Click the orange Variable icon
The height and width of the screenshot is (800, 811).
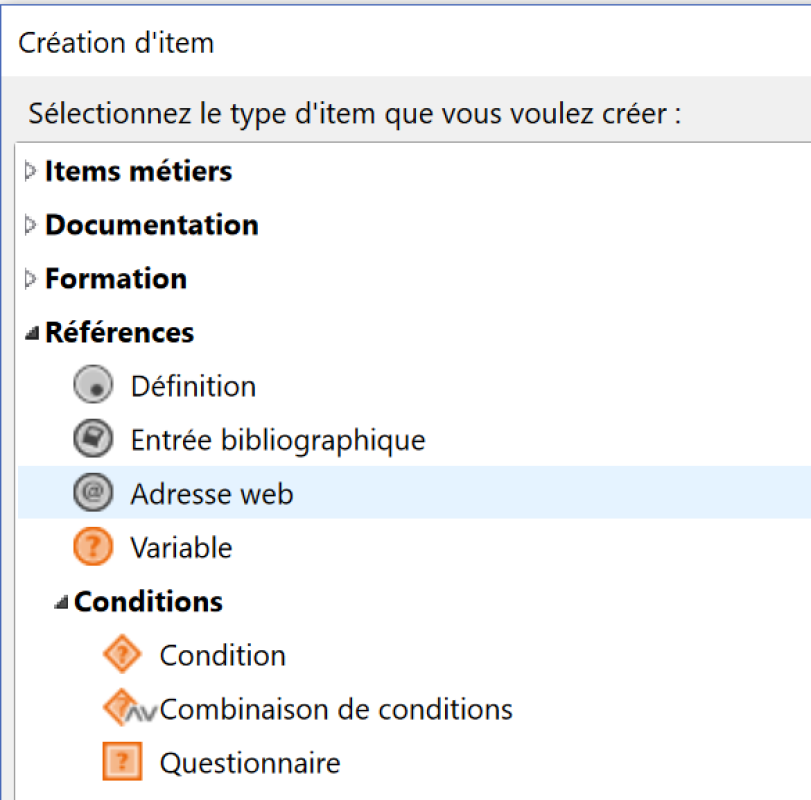click(x=93, y=548)
